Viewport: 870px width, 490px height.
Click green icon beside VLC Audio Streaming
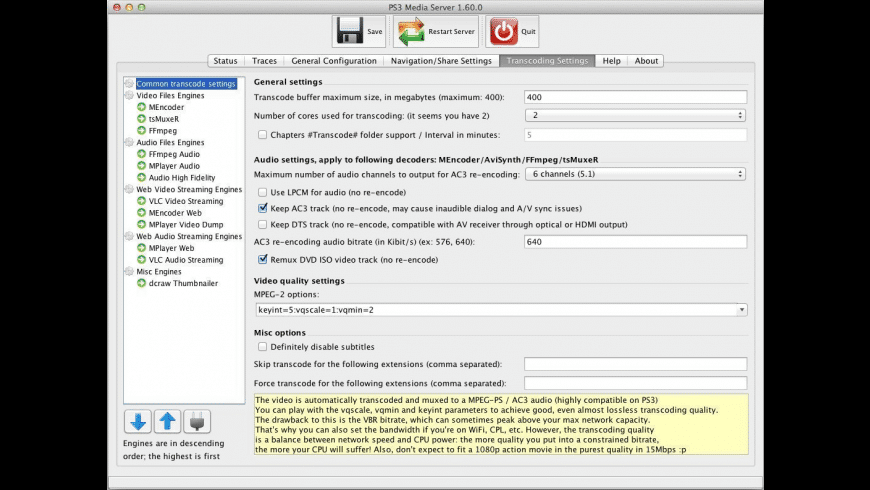coord(141,260)
